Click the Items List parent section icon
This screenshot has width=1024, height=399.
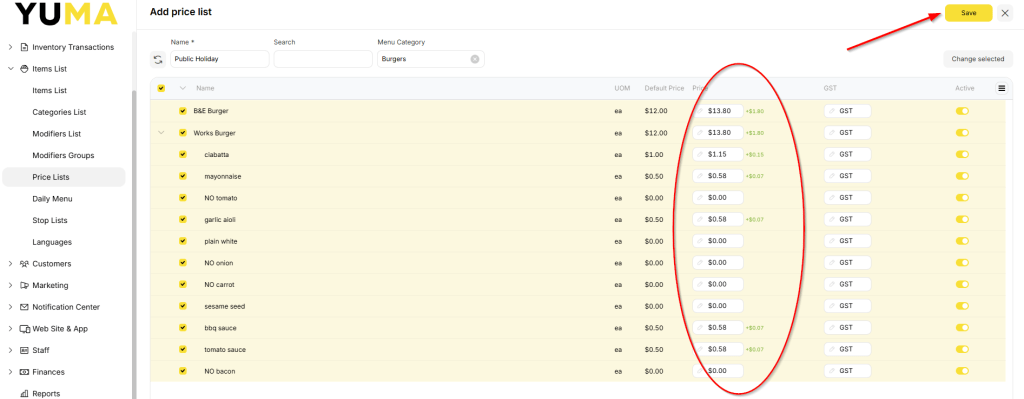25,69
